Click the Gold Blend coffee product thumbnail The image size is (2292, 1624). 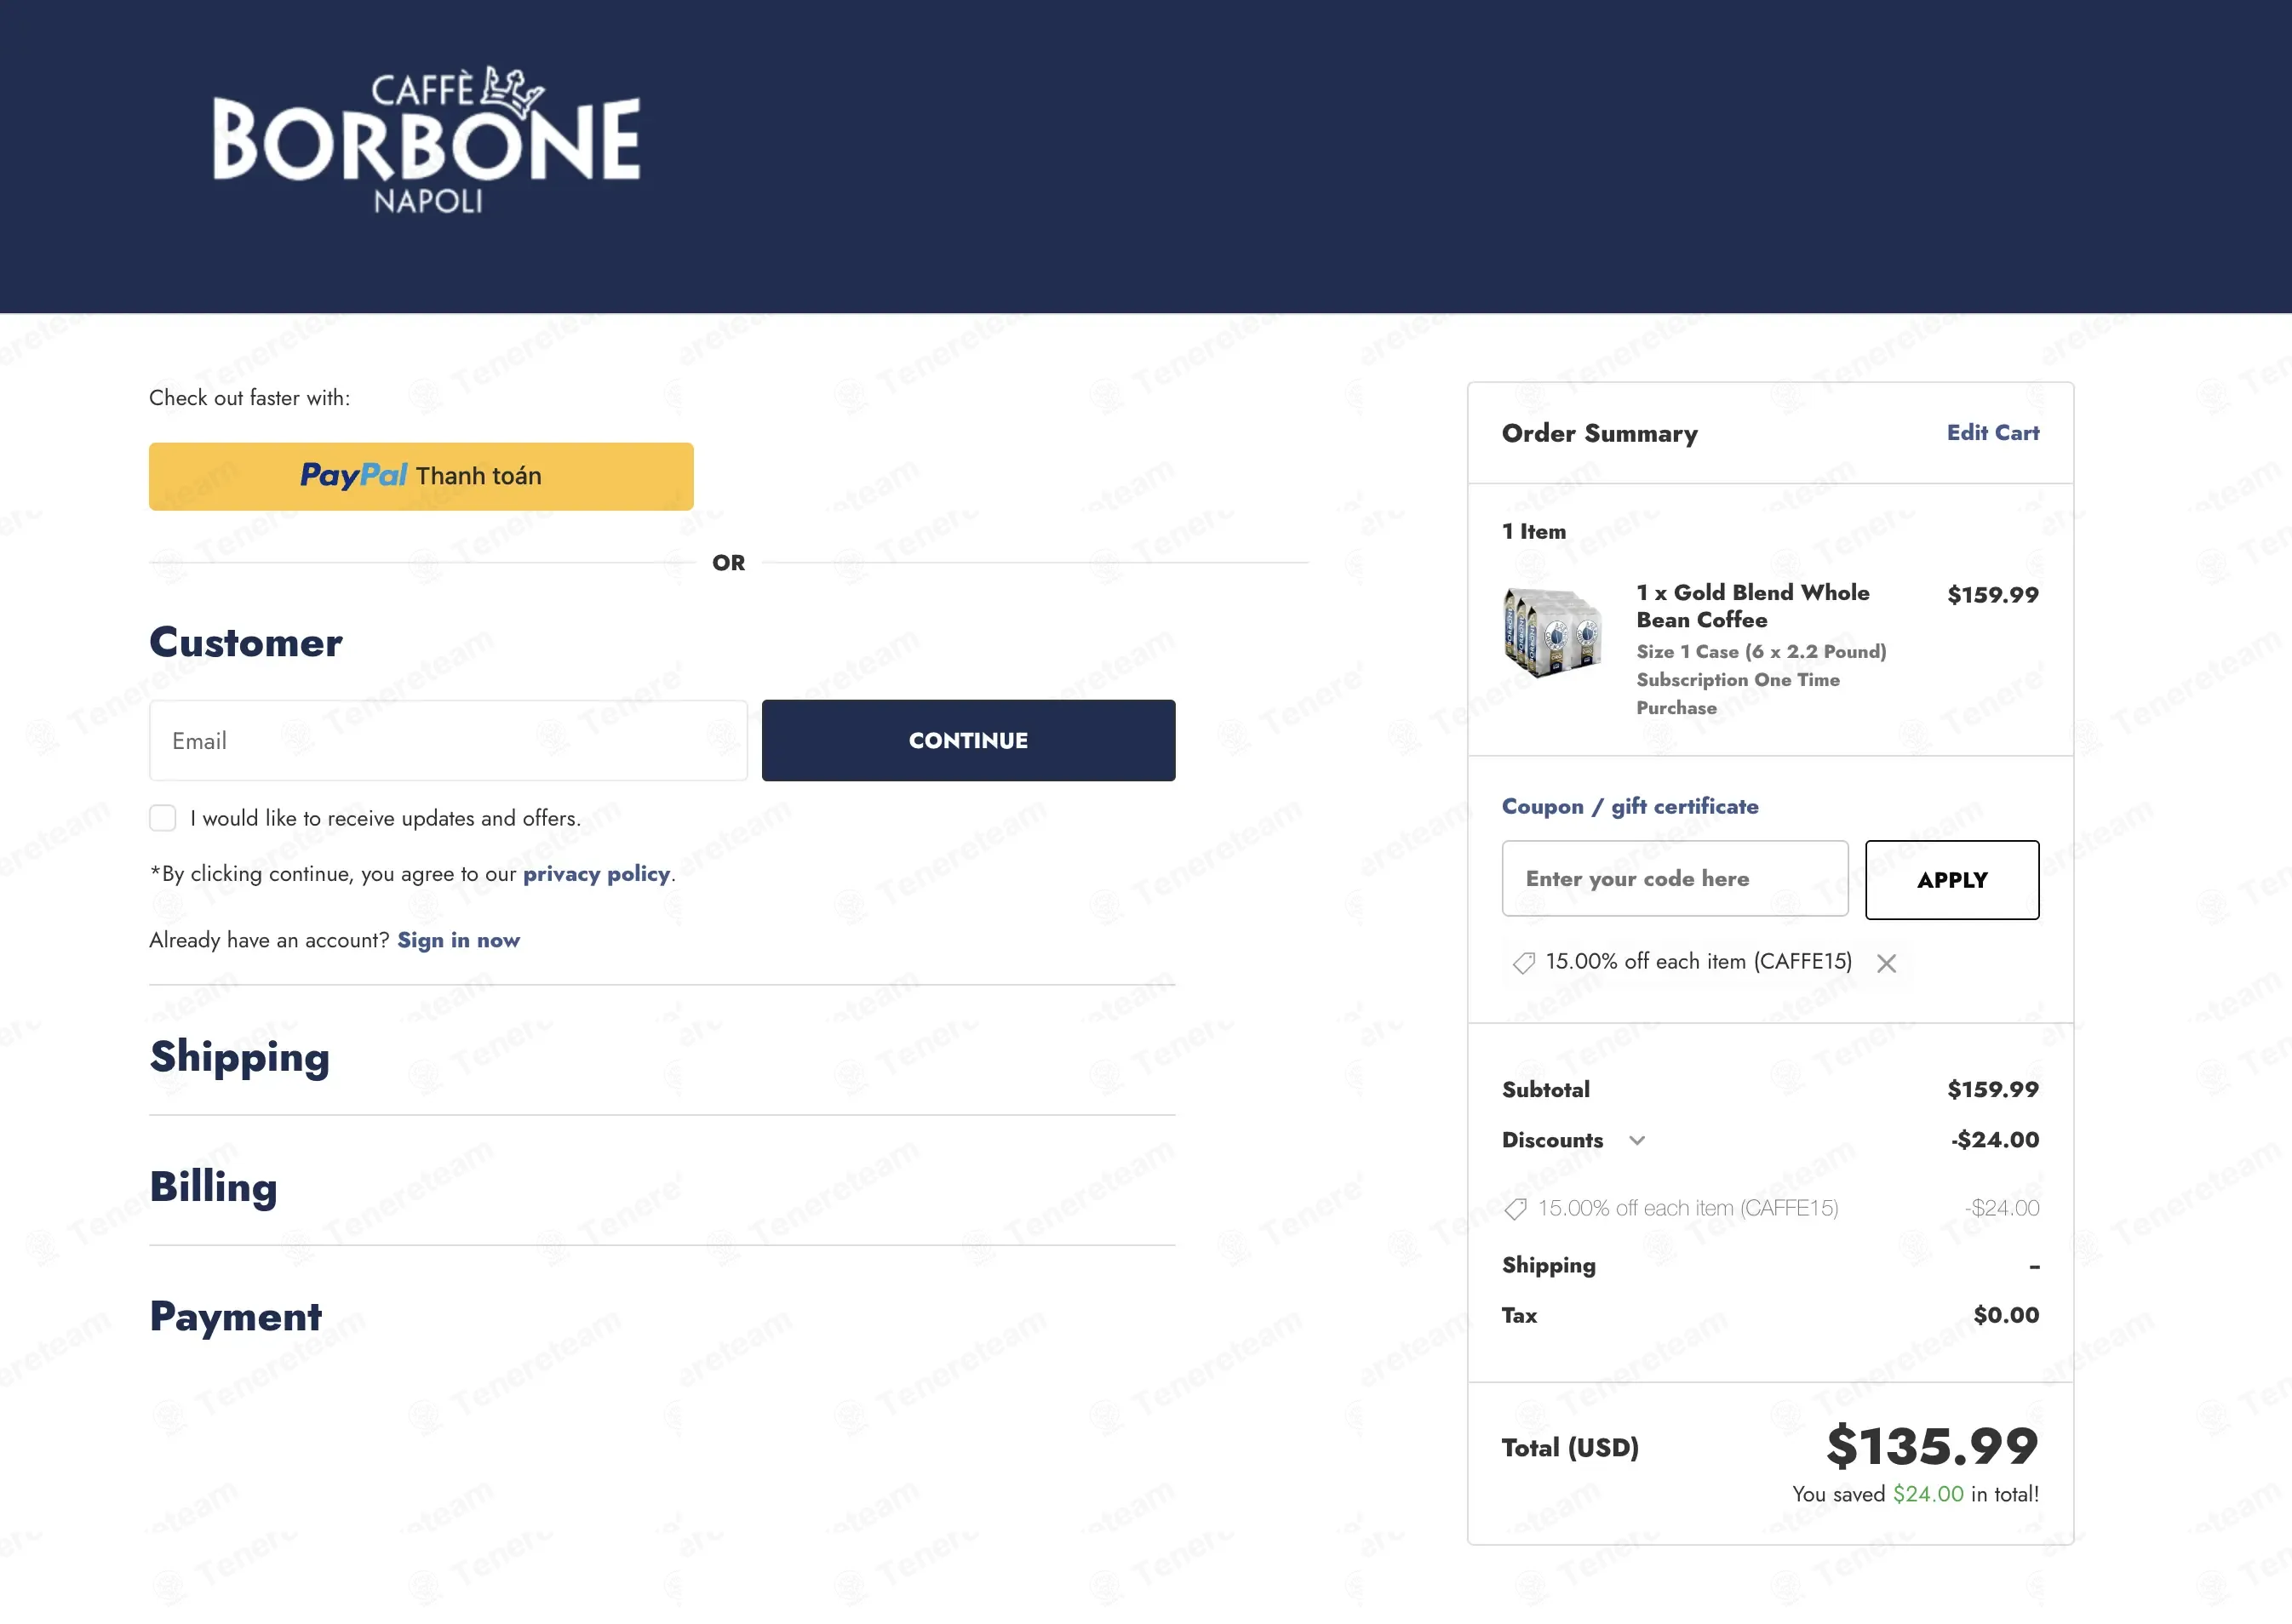(x=1552, y=632)
